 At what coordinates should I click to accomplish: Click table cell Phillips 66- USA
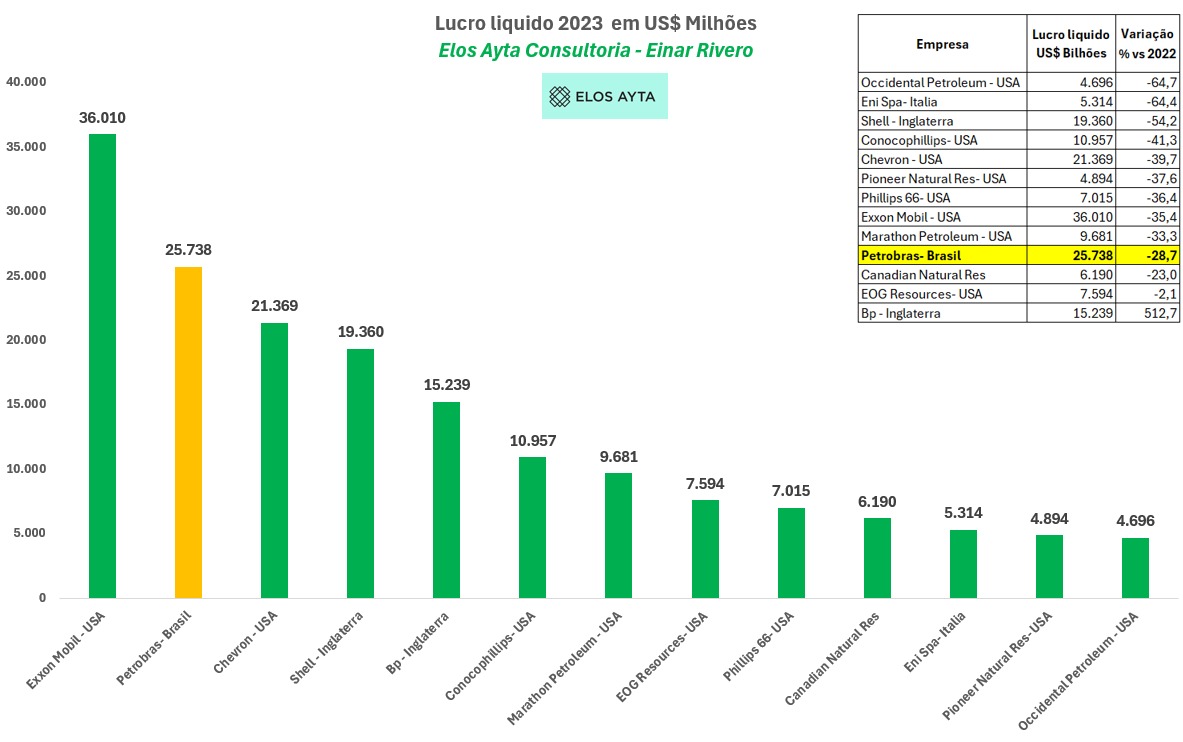[x=942, y=198]
